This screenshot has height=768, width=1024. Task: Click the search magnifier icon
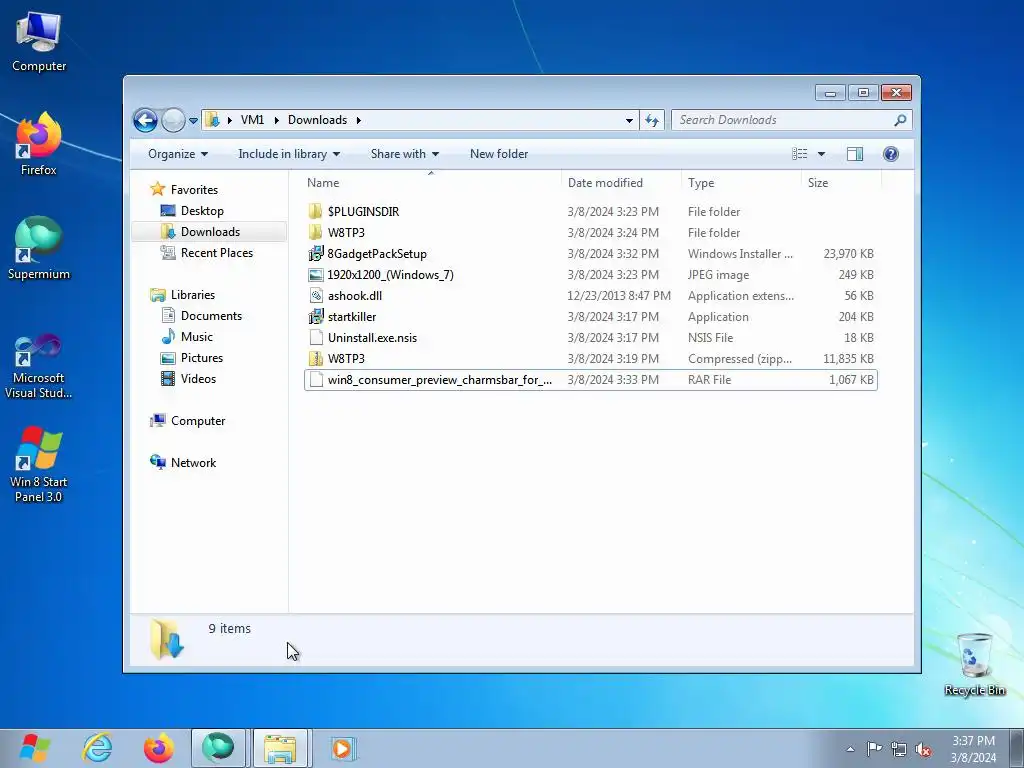901,120
